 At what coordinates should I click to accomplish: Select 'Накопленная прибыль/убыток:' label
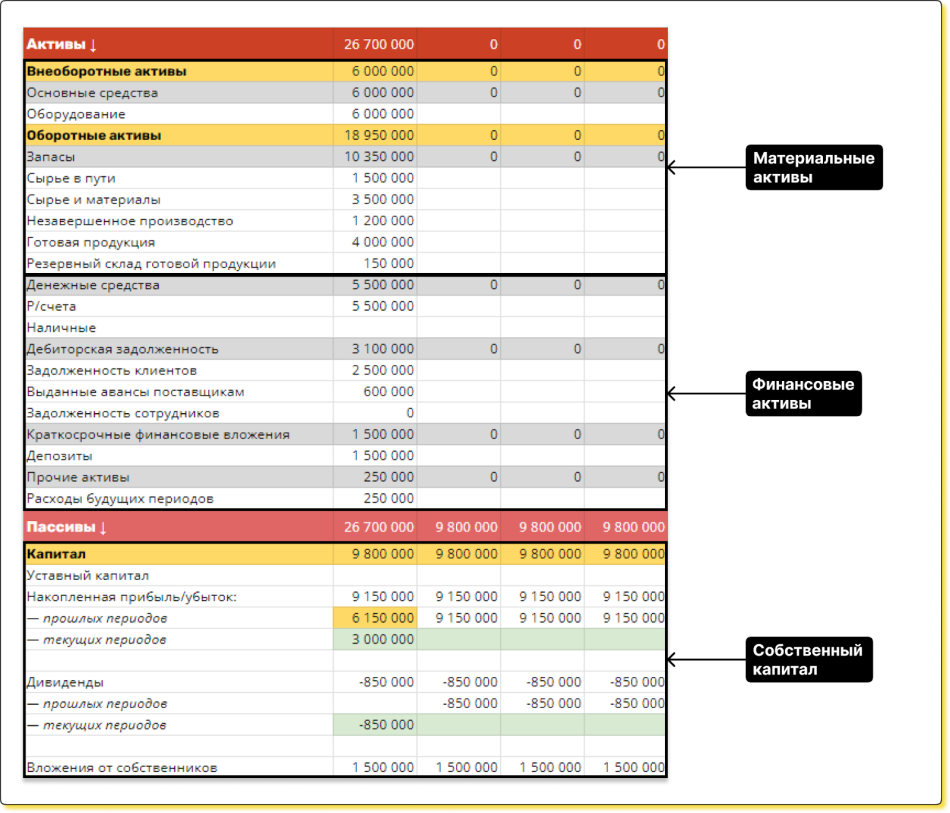click(x=131, y=597)
